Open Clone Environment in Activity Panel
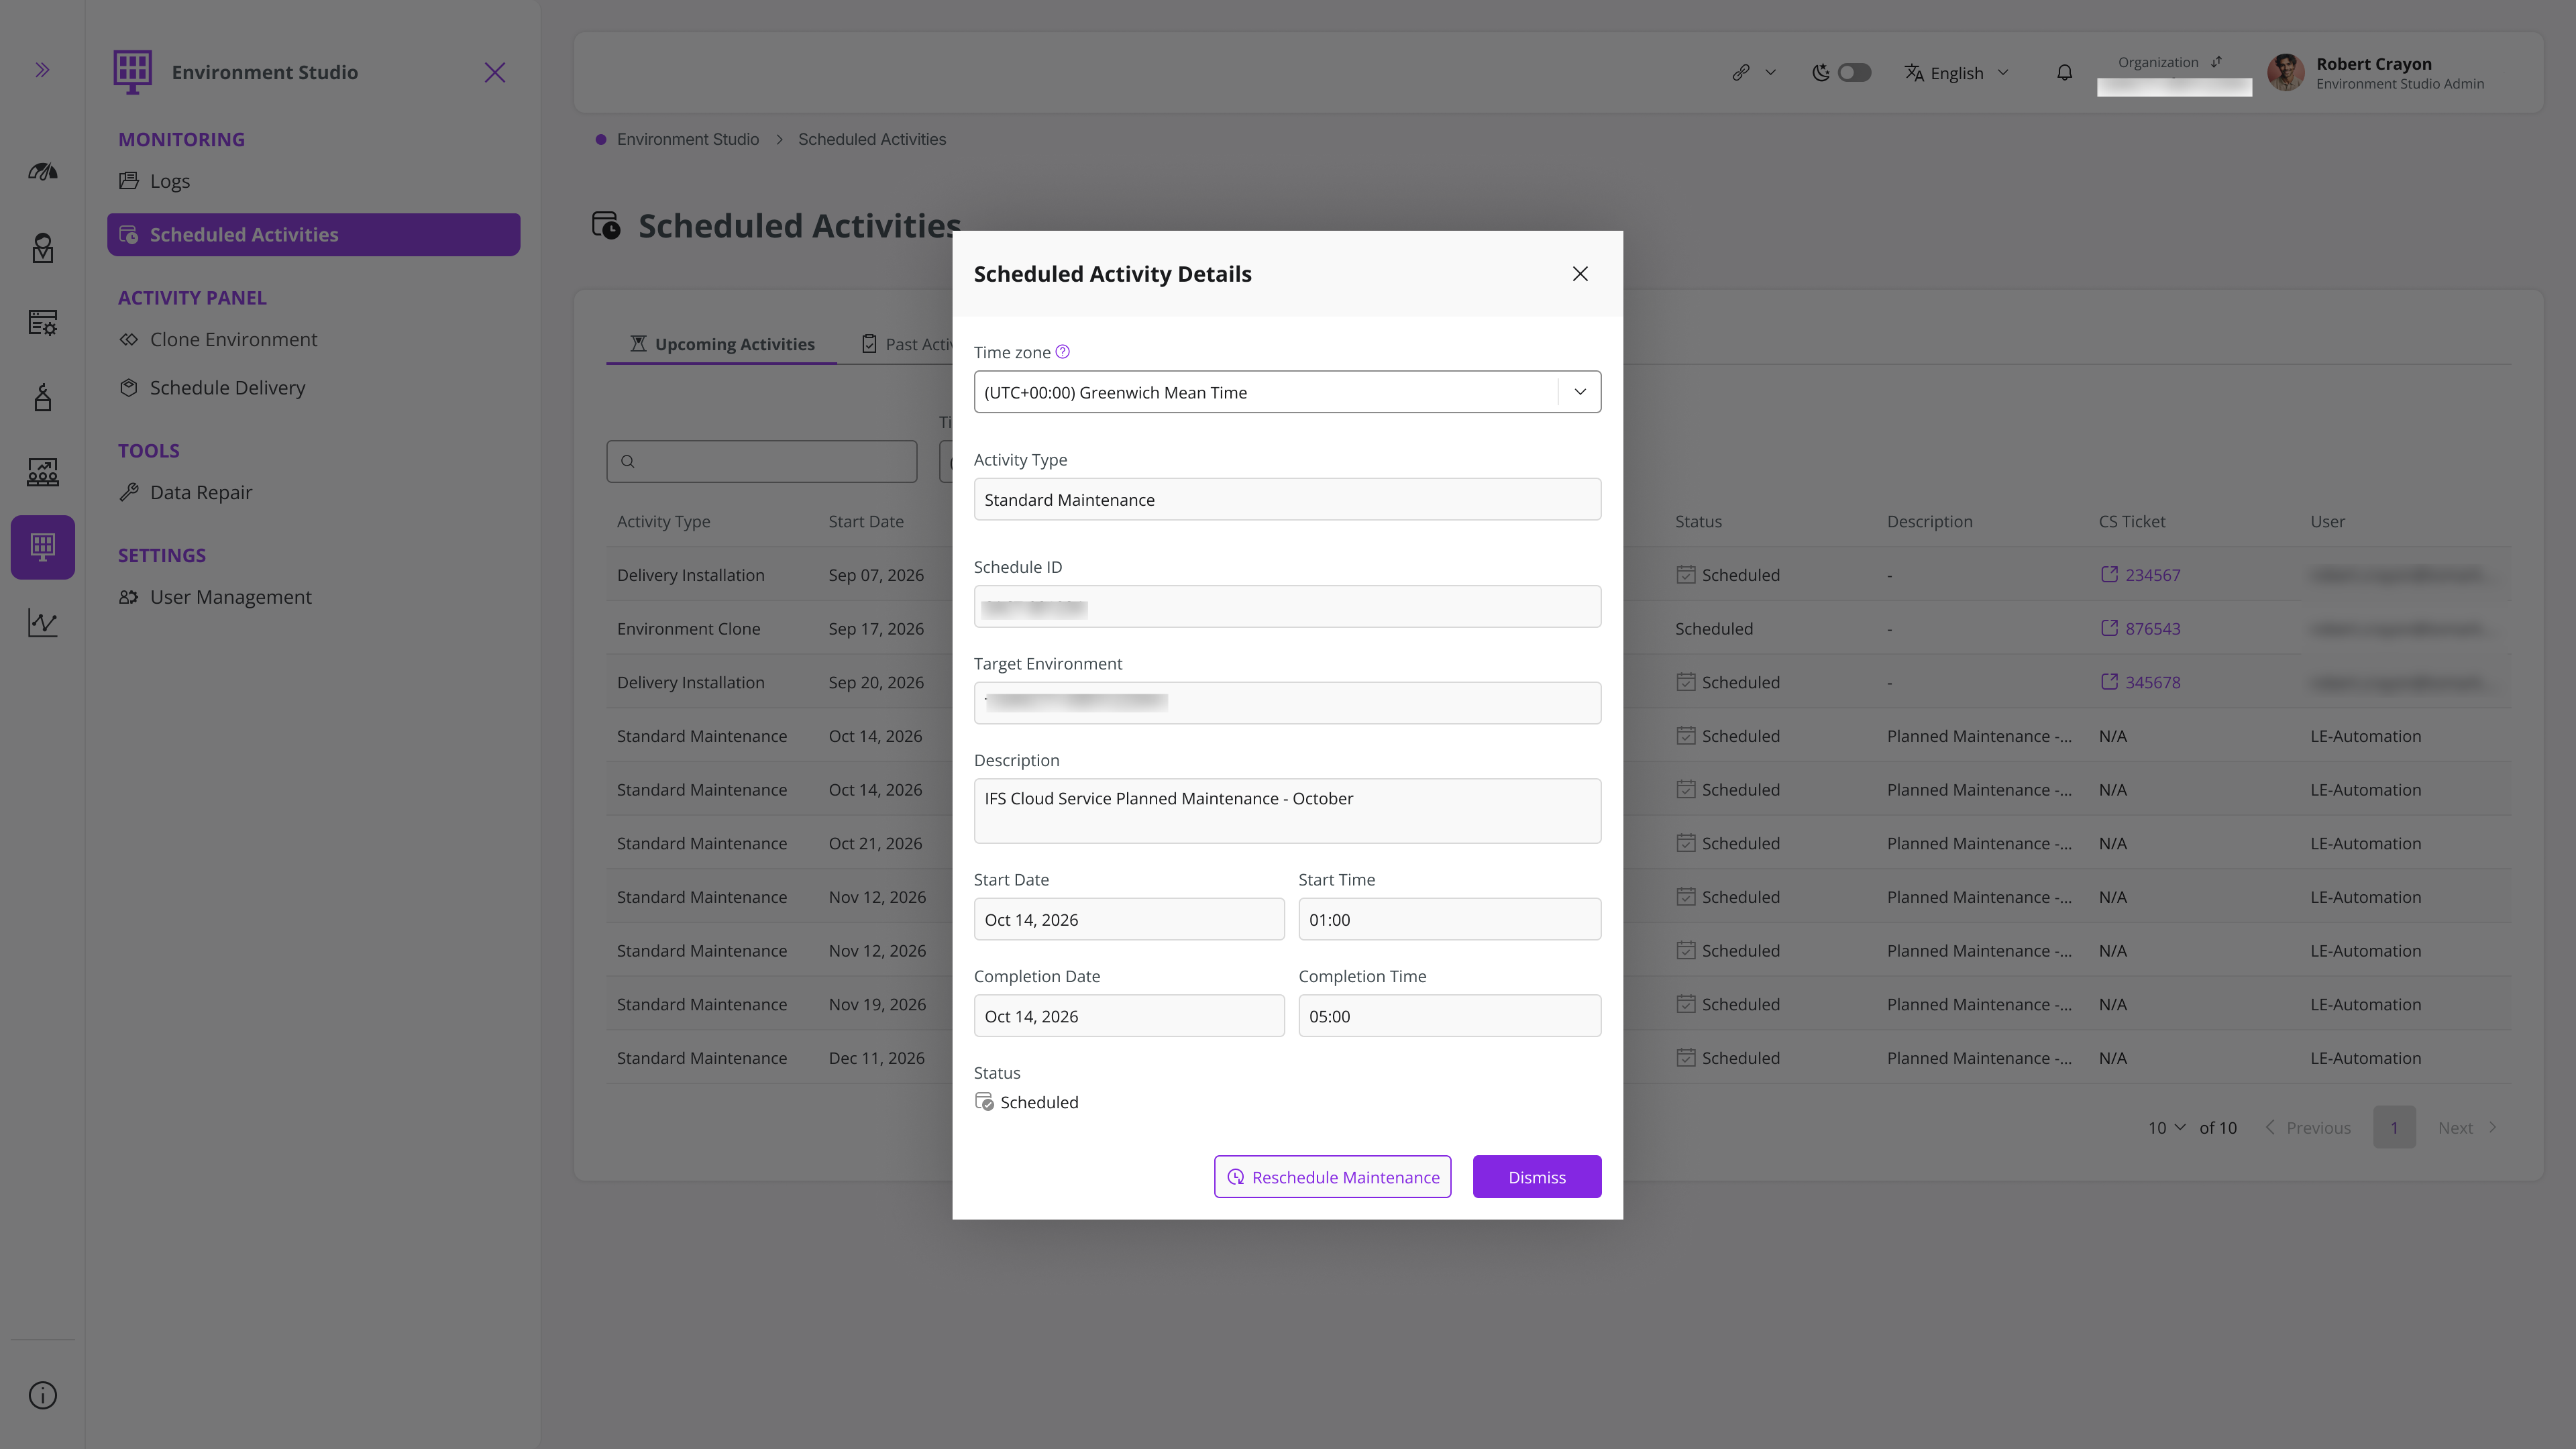 [x=218, y=340]
